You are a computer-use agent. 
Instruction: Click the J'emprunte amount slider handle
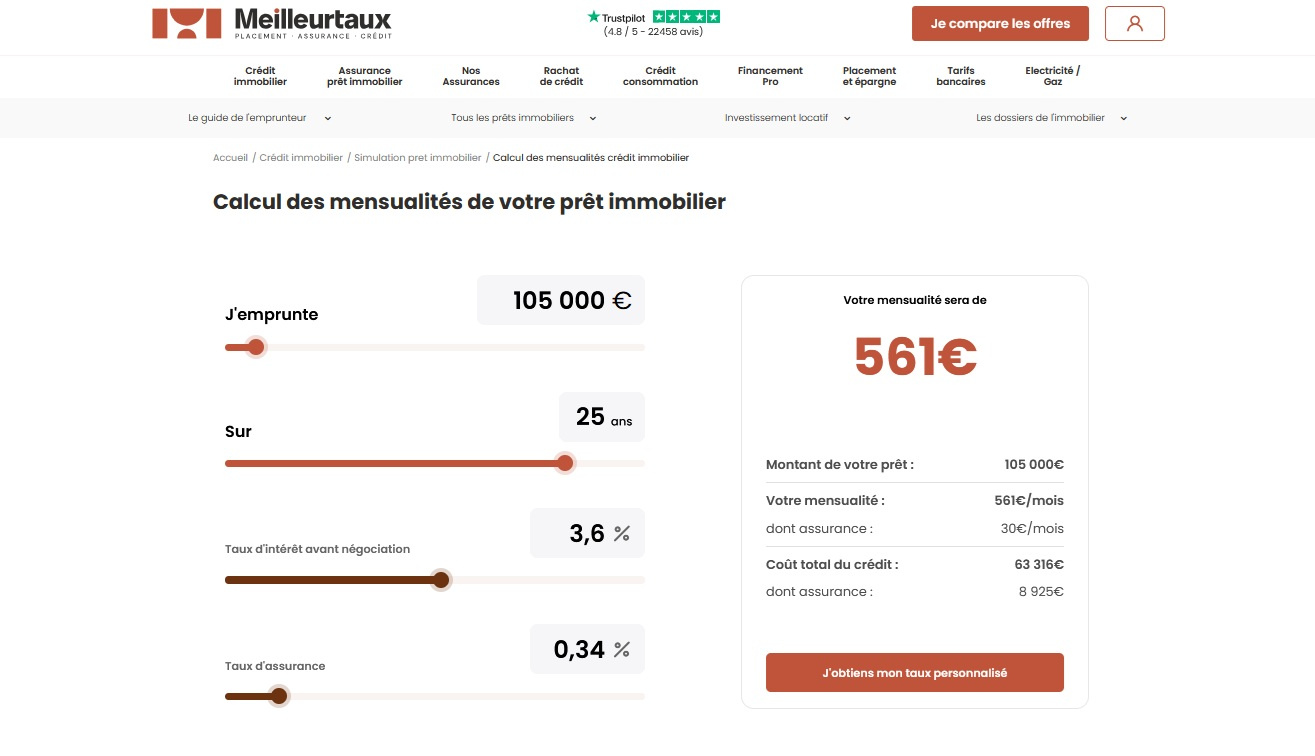click(256, 347)
